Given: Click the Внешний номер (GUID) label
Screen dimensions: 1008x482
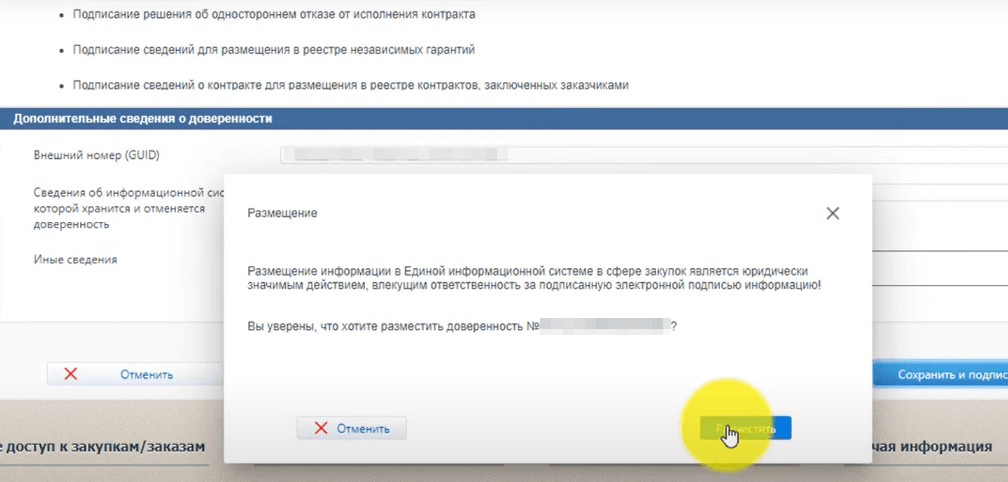Looking at the screenshot, I should pos(96,155).
